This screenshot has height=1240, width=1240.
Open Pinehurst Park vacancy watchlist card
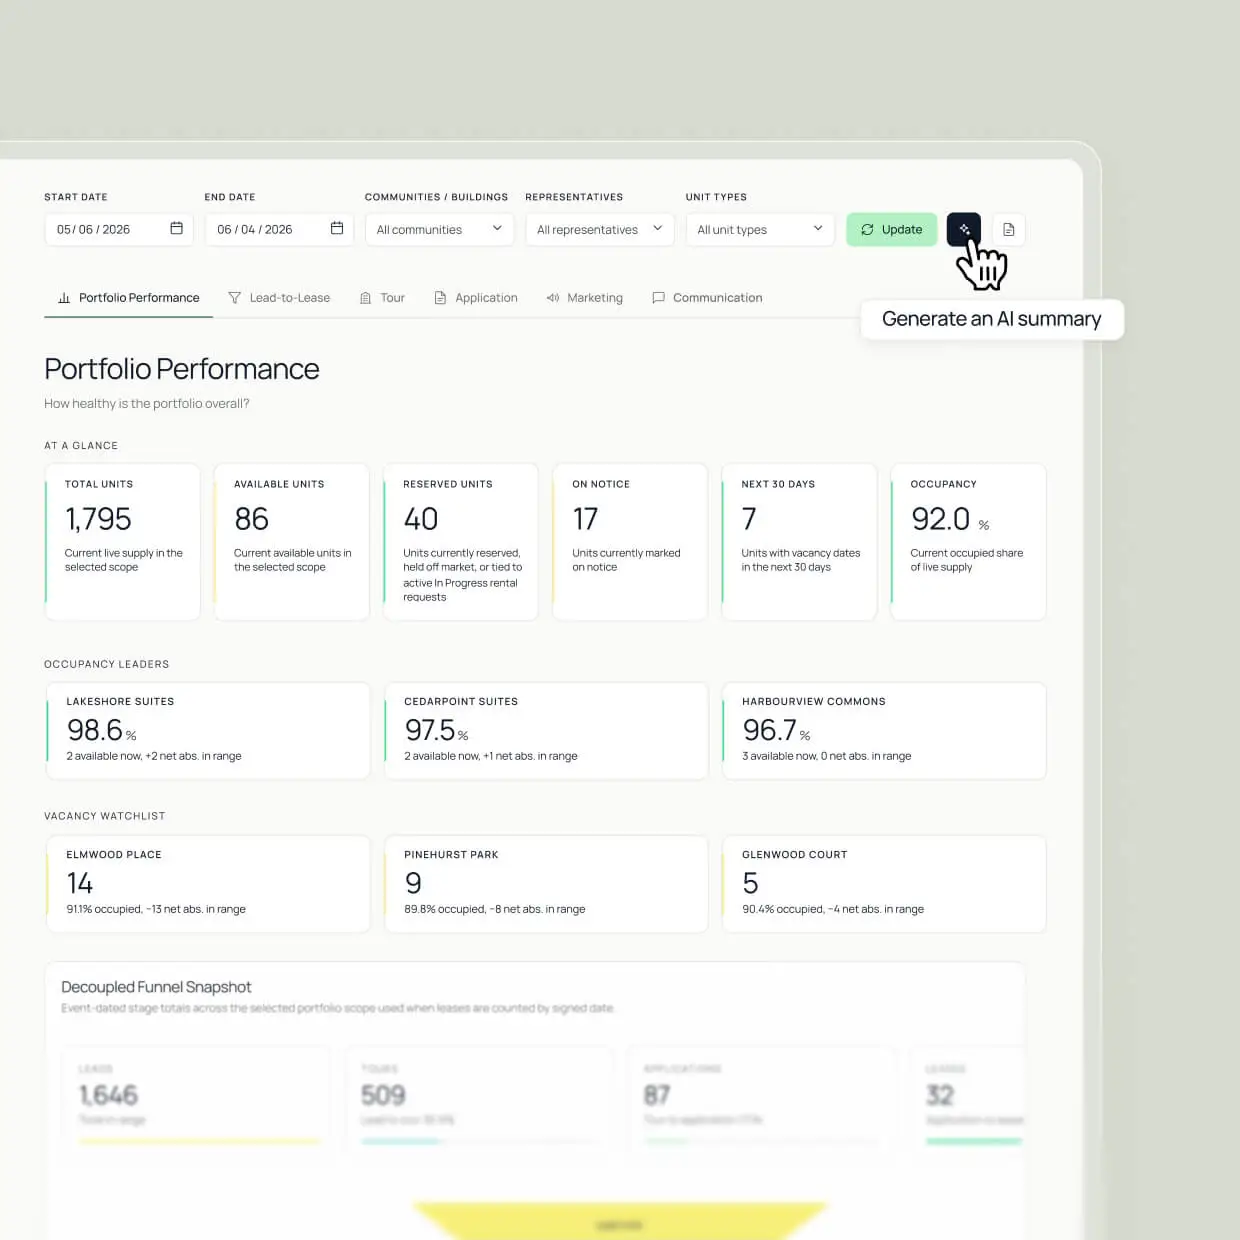[546, 884]
